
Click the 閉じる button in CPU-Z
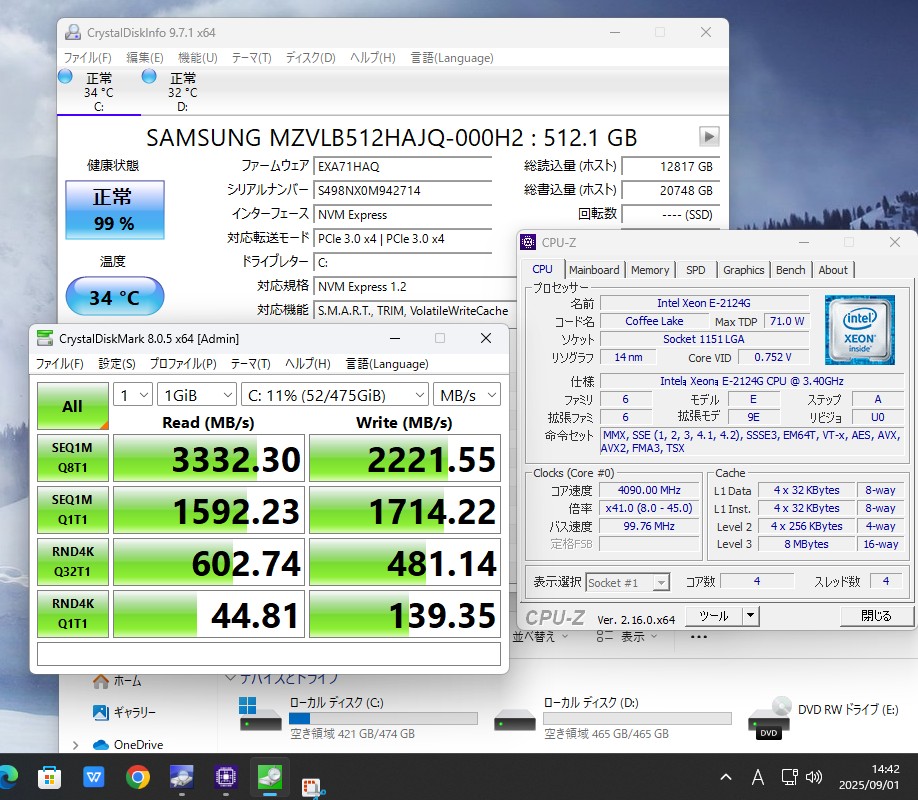pos(876,616)
